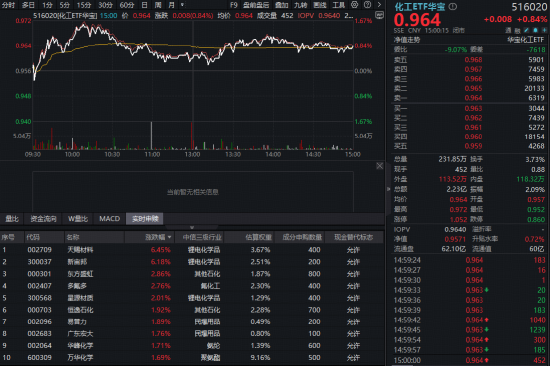Click the 卖一 price 0.964
This screenshot has width=550, height=366.
[473, 98]
